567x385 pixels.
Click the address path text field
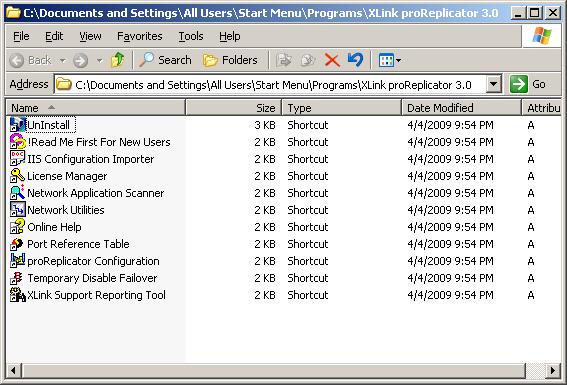(x=273, y=85)
